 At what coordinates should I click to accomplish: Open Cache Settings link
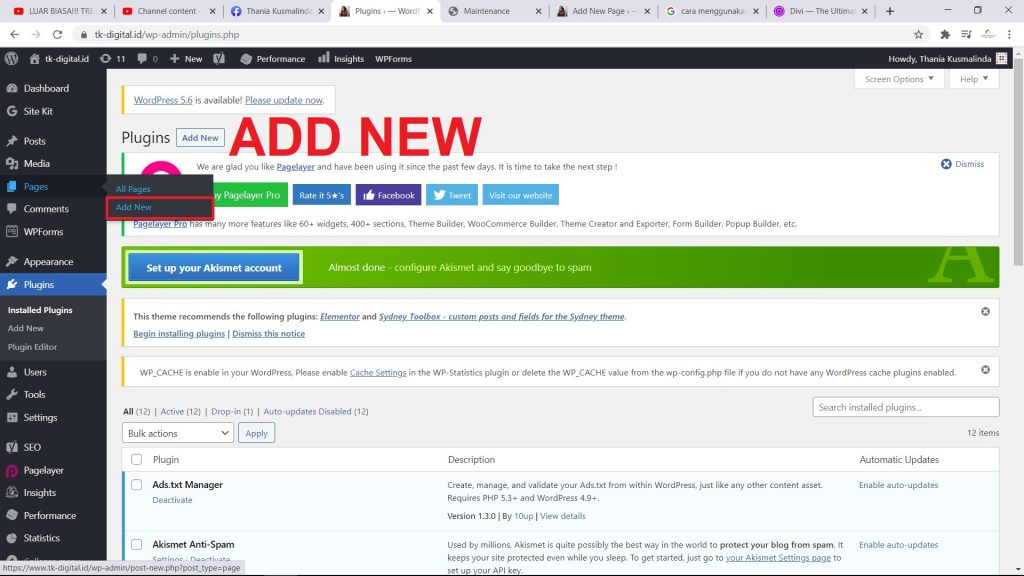pyautogui.click(x=378, y=372)
